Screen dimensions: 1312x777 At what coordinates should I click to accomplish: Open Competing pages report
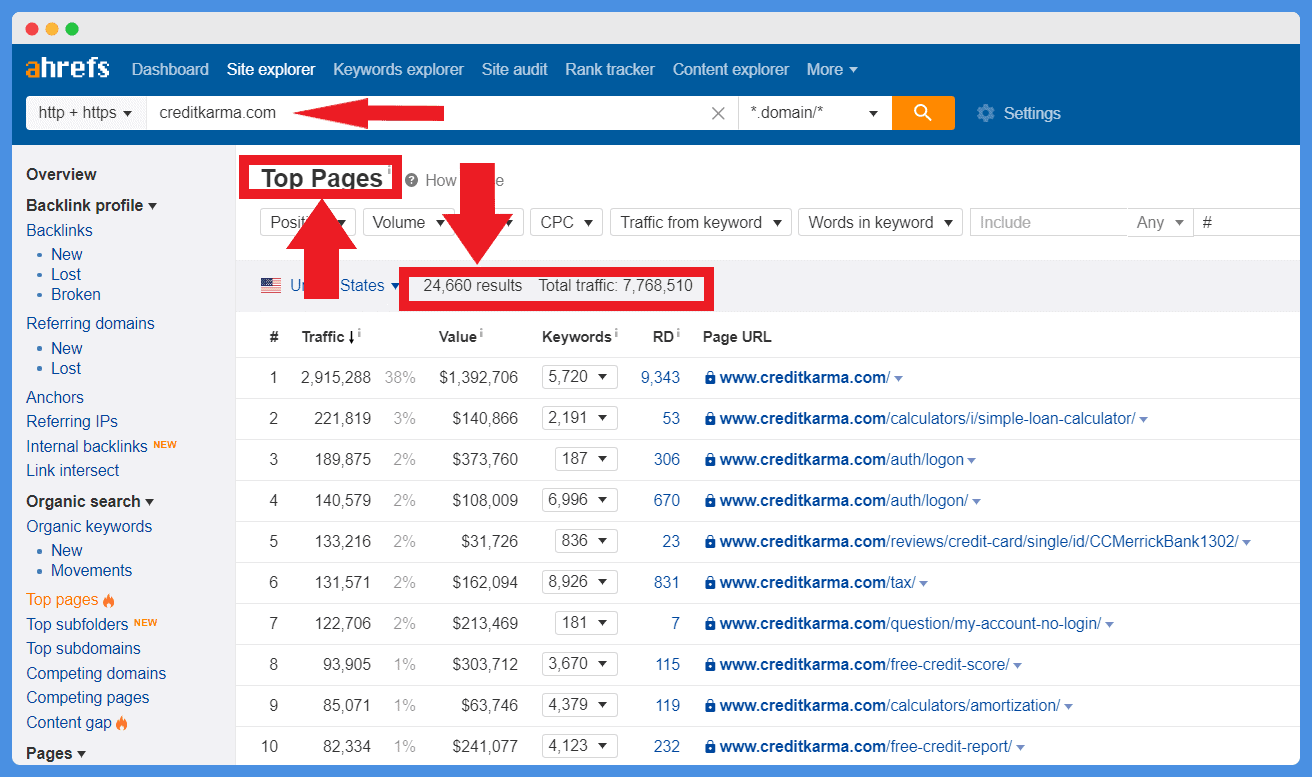pyautogui.click(x=88, y=697)
